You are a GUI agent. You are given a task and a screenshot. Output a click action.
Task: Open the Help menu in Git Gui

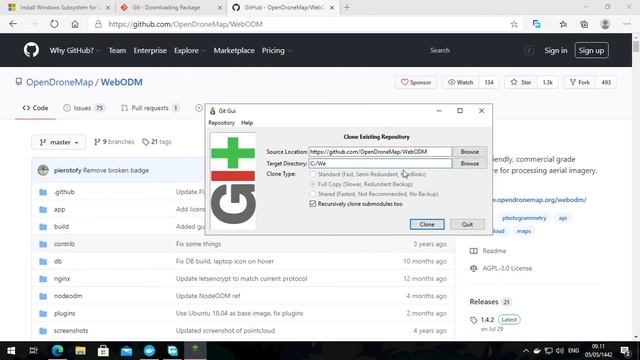[x=247, y=123]
